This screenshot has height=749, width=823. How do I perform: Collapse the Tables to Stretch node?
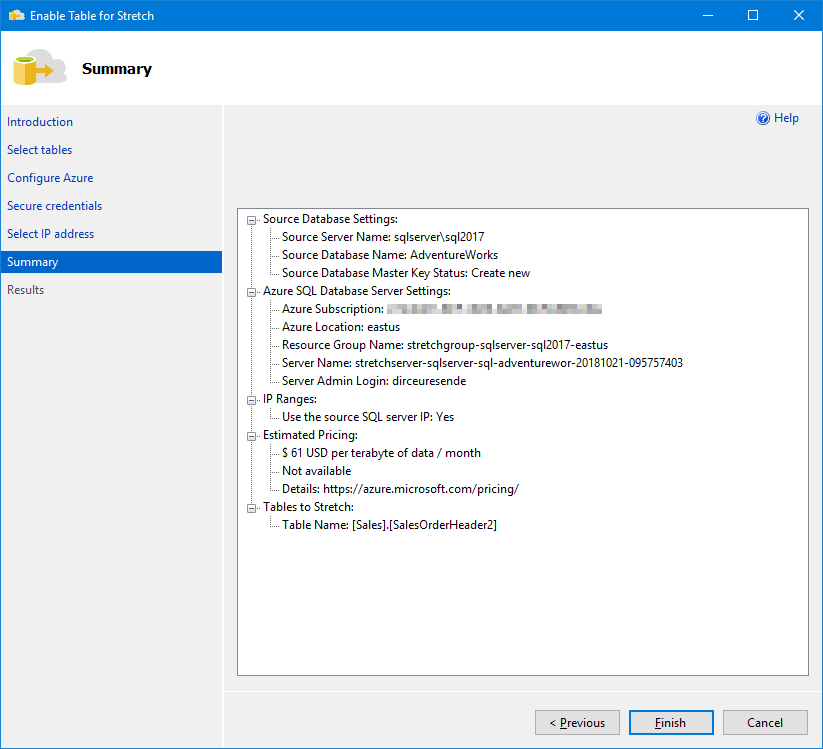coord(251,508)
